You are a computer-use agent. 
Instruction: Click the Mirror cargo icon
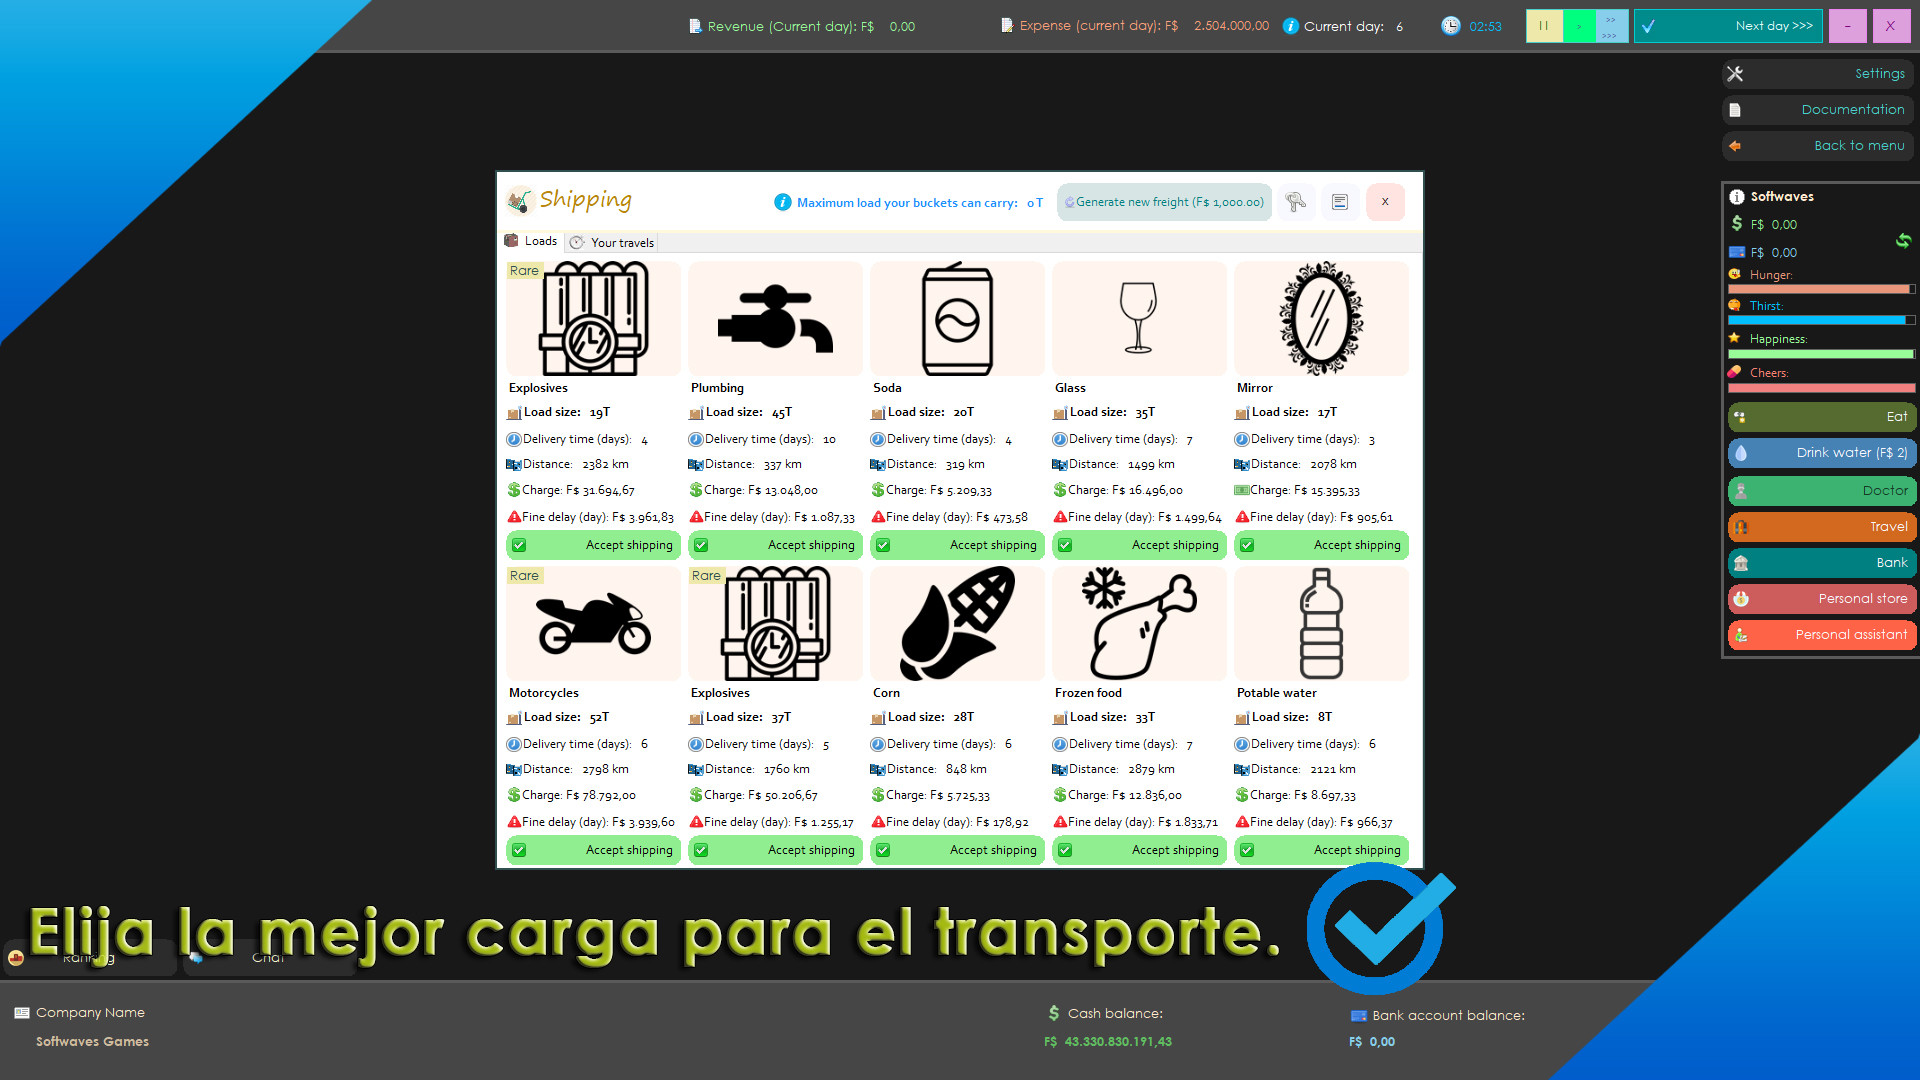pos(1321,318)
